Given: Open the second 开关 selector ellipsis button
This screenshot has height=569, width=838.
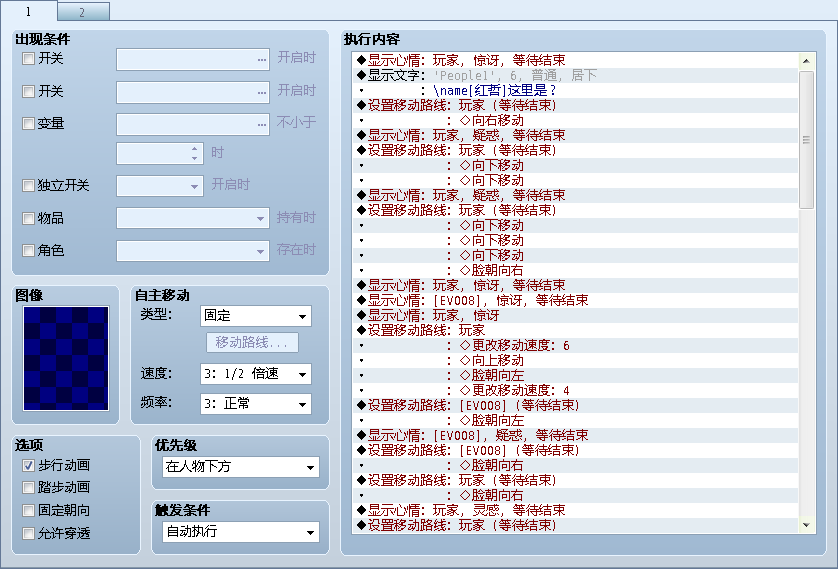Looking at the screenshot, I should pyautogui.click(x=261, y=92).
